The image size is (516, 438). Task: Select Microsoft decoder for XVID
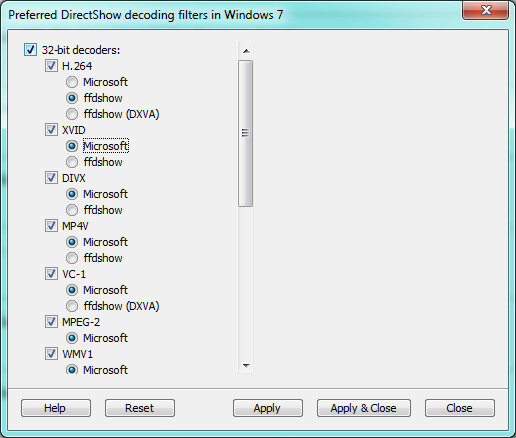pos(72,146)
